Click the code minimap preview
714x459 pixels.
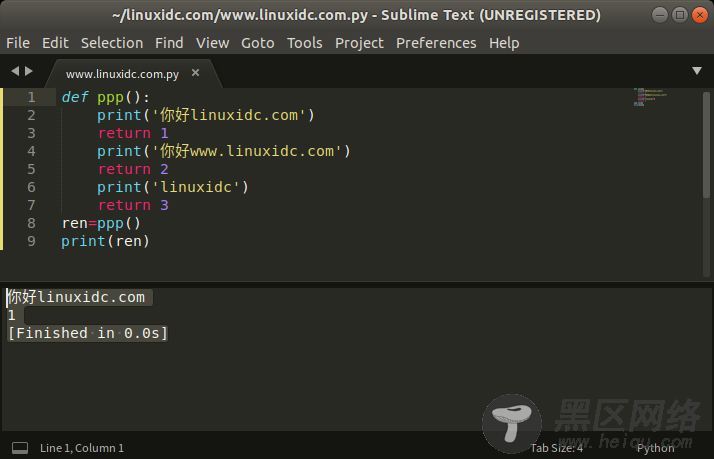click(650, 97)
